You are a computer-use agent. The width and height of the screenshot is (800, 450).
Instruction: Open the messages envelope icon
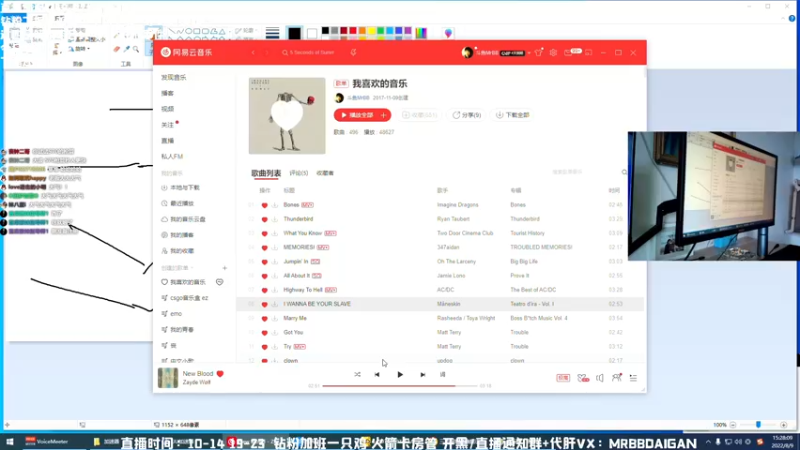(x=568, y=53)
